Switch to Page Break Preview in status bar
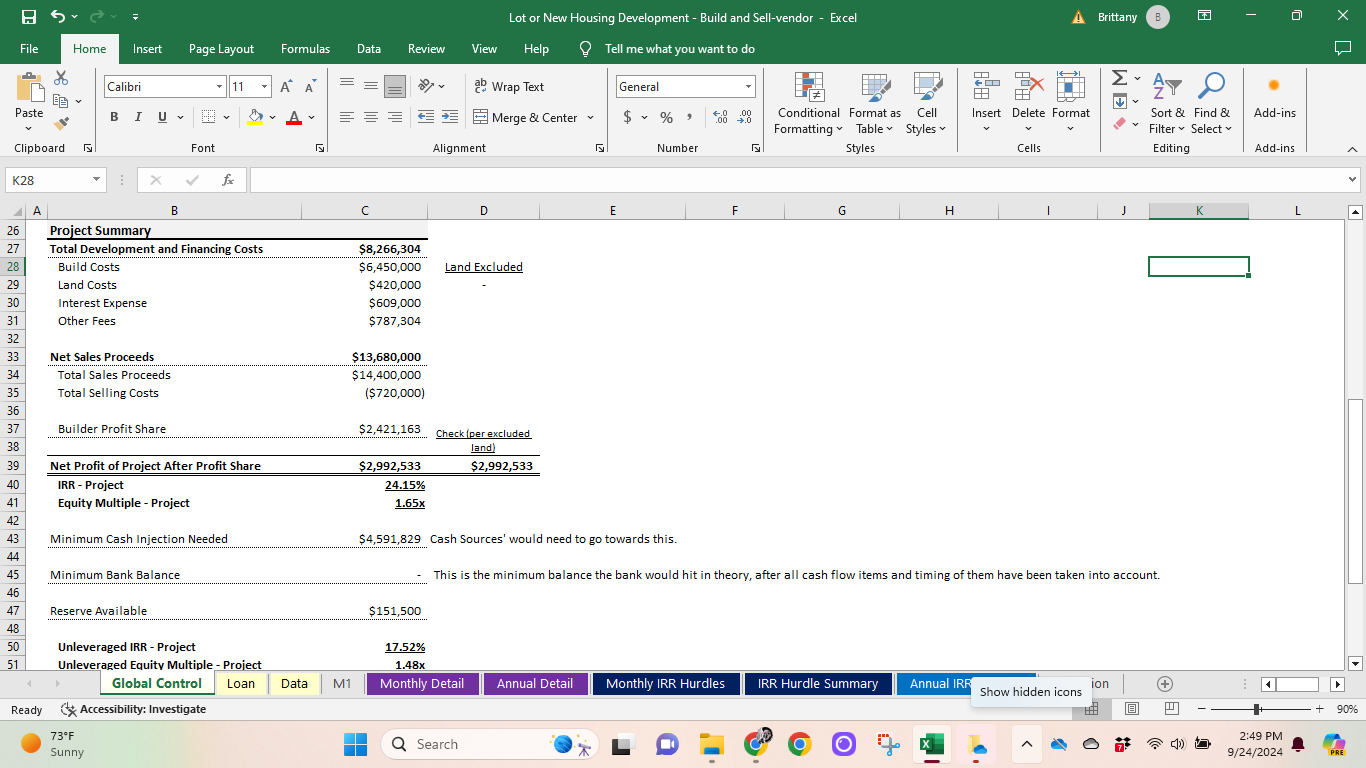 pyautogui.click(x=1172, y=709)
